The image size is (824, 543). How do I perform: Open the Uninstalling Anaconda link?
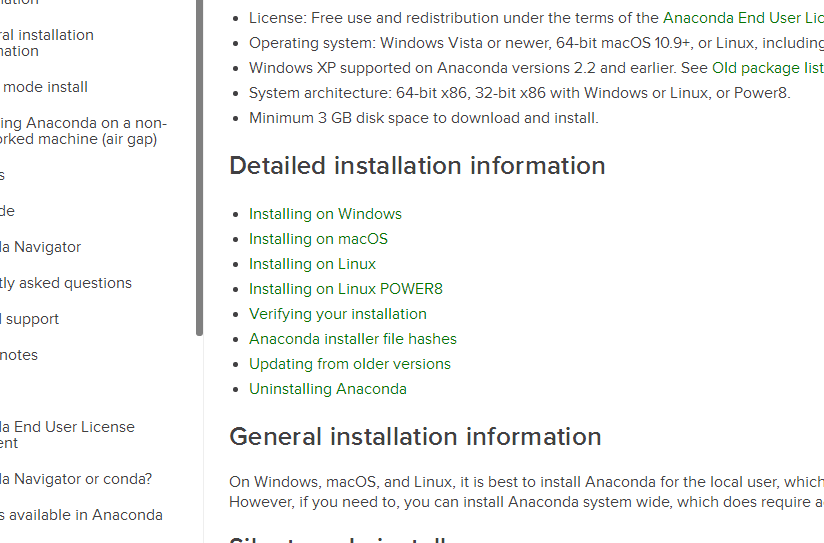click(x=327, y=389)
